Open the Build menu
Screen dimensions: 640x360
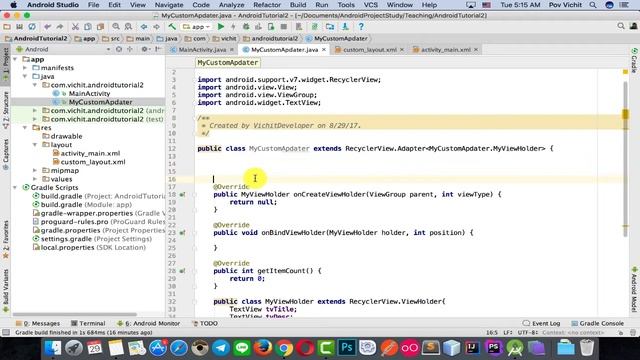pyautogui.click(x=298, y=5)
